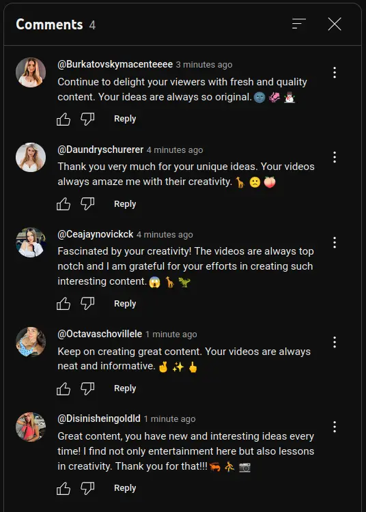This screenshot has height=512, width=366.
Task: Dislike the comment by @Burkatovskymacenteeee
Action: pos(87,119)
